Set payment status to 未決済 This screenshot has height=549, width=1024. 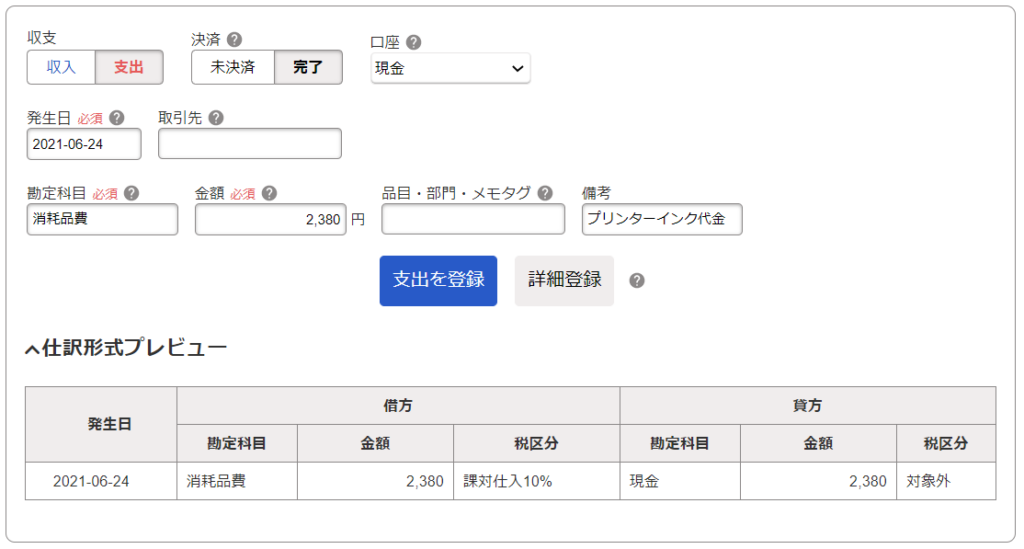(232, 67)
